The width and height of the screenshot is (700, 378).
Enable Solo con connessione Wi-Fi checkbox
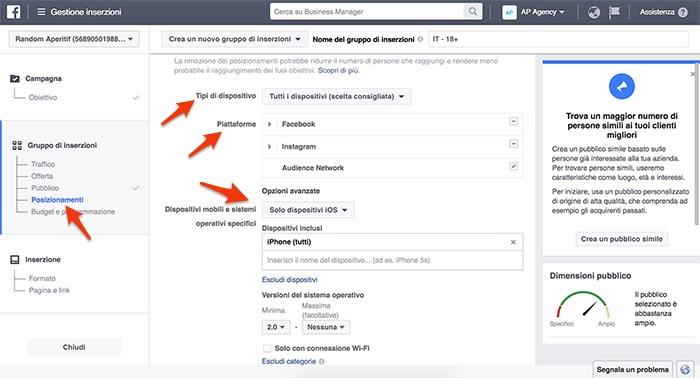(267, 348)
